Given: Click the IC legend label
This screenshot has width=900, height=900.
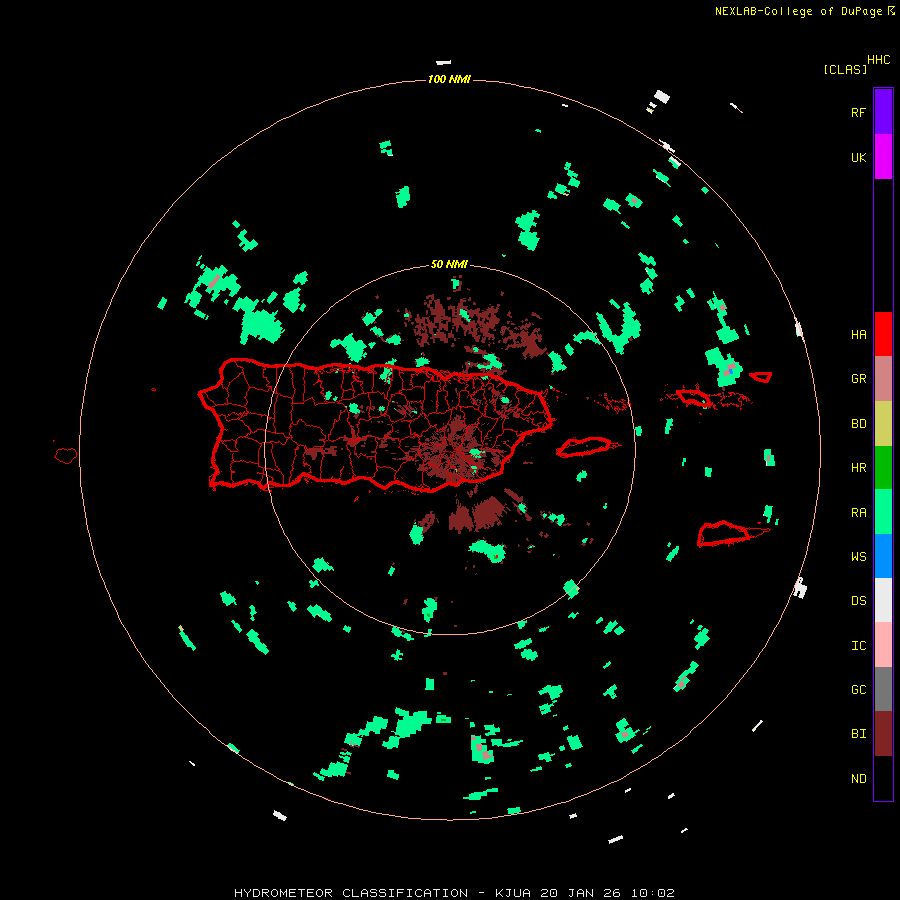Looking at the screenshot, I should pos(858,645).
